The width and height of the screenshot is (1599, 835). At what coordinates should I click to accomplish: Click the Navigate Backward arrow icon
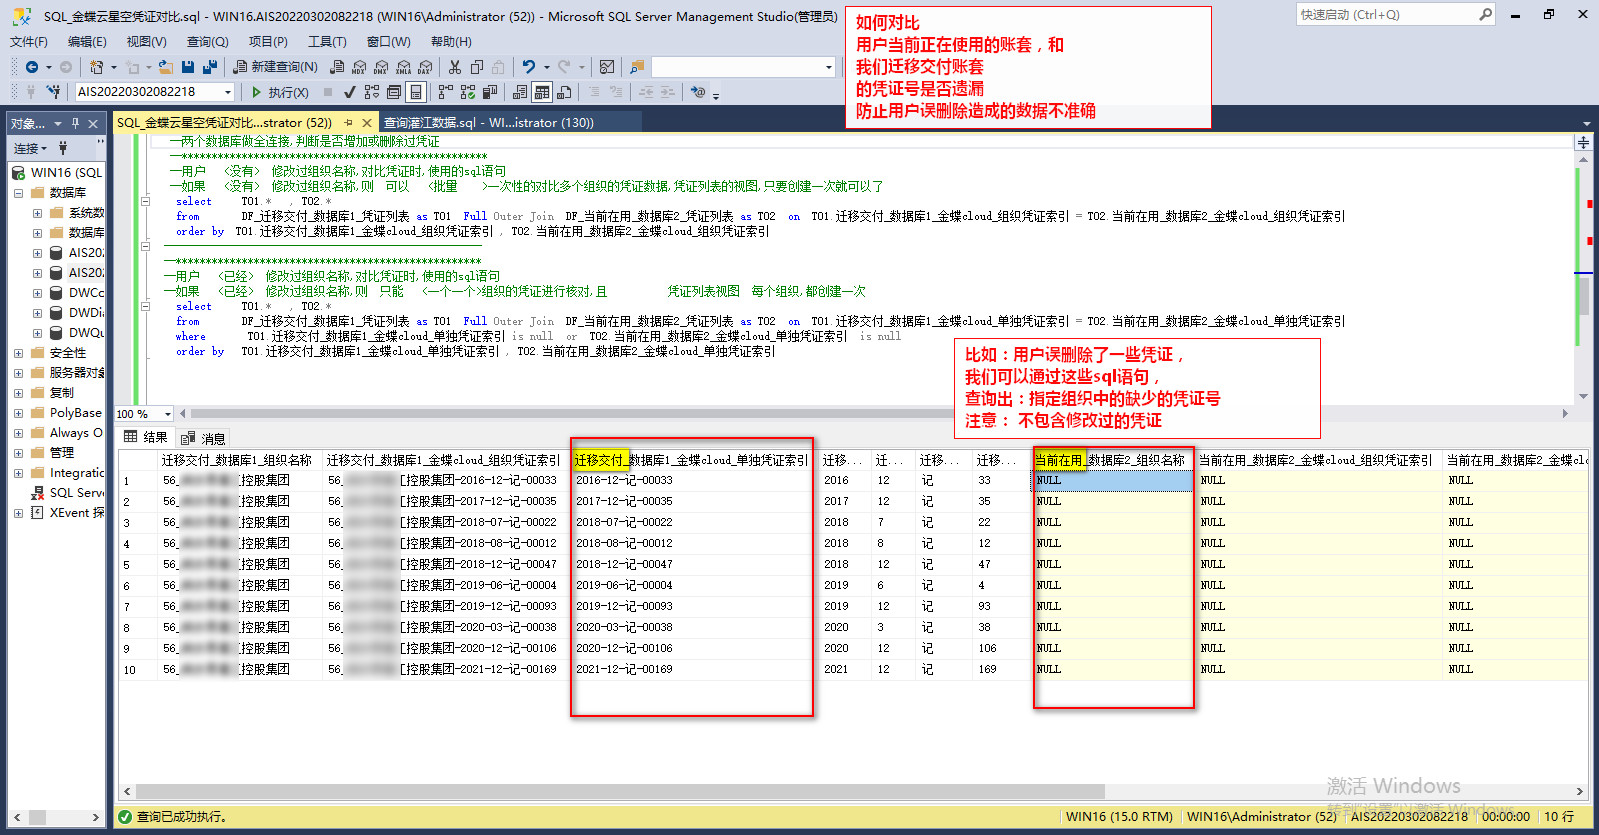32,67
